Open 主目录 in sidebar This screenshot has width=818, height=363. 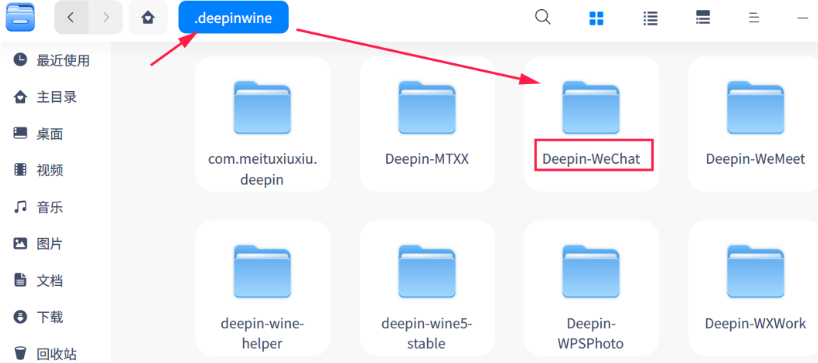56,97
